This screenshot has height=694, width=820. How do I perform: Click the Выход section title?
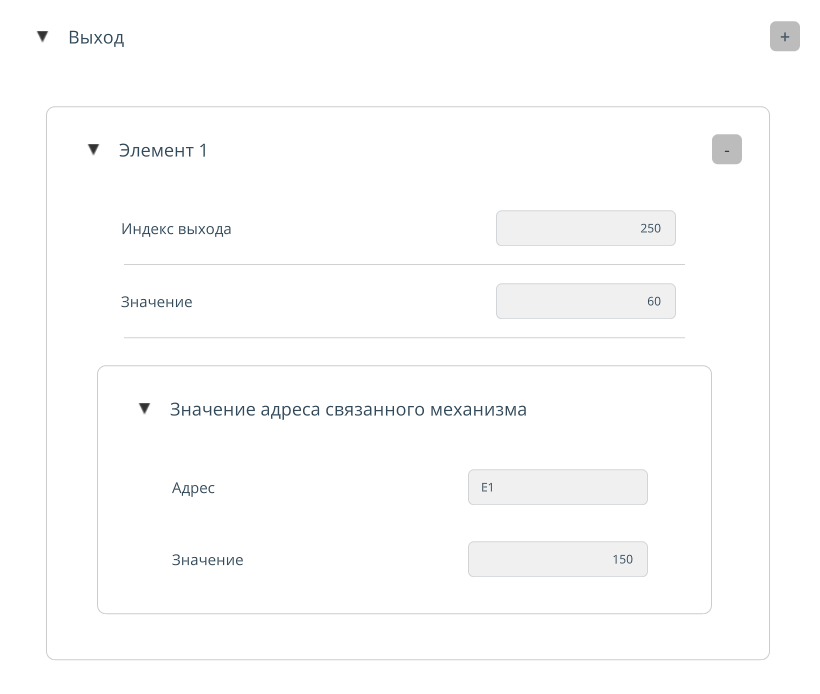(96, 38)
